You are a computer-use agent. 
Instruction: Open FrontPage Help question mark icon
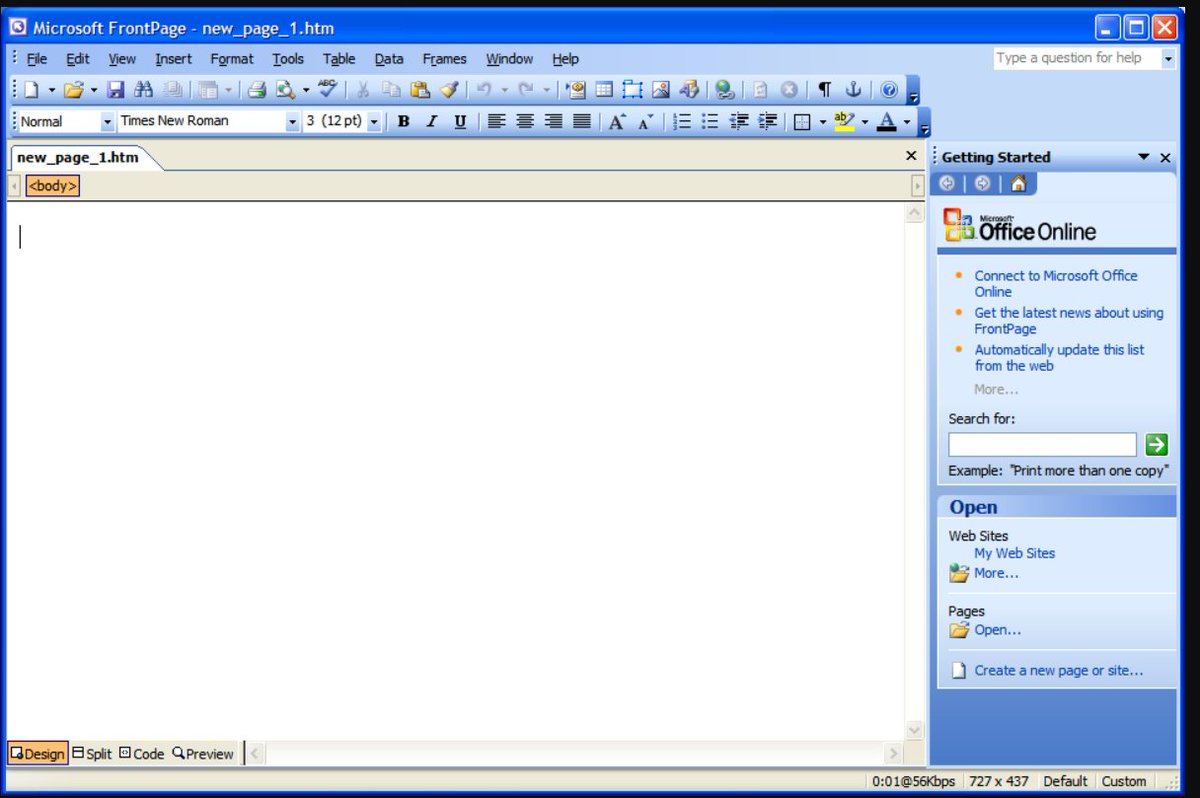[889, 90]
